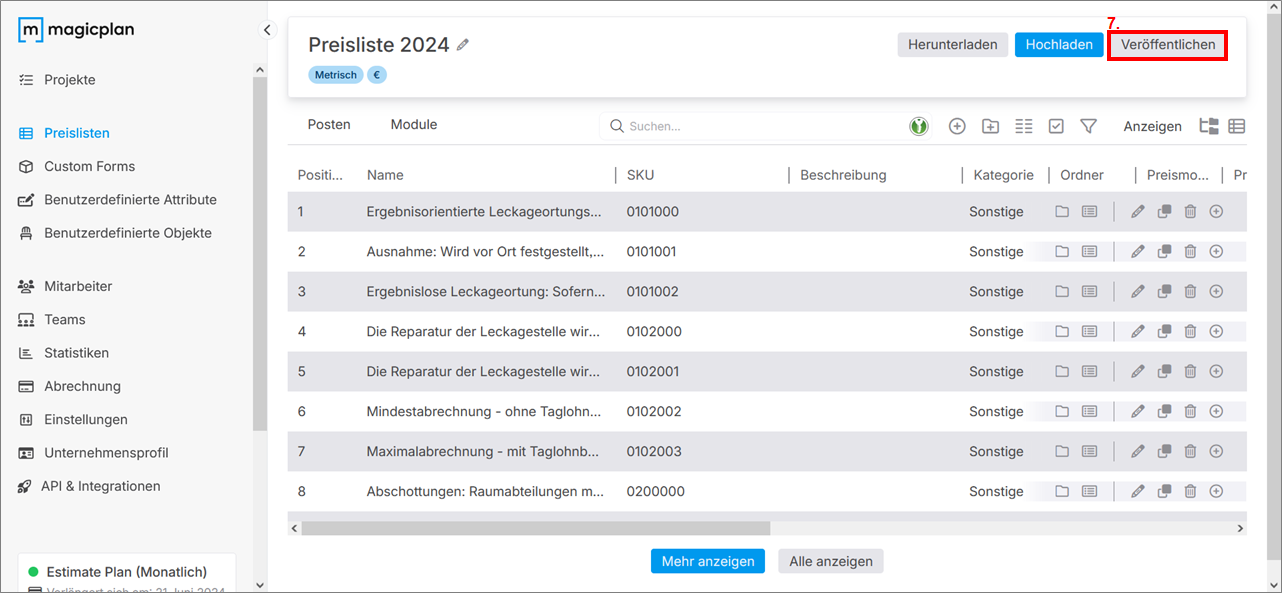Switch to table list view icon
This screenshot has width=1282, height=593.
pos(1237,126)
